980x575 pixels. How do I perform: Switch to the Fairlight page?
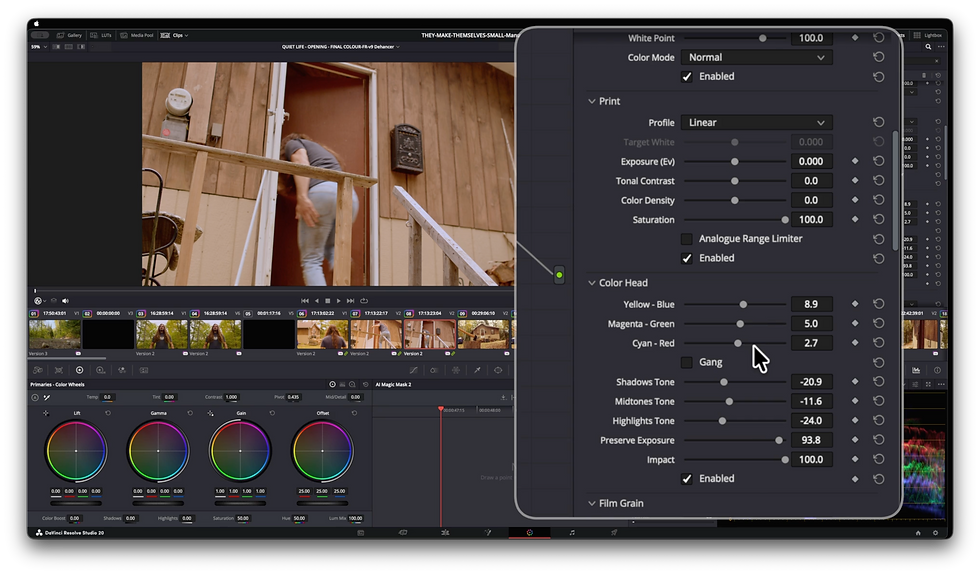pyautogui.click(x=572, y=532)
